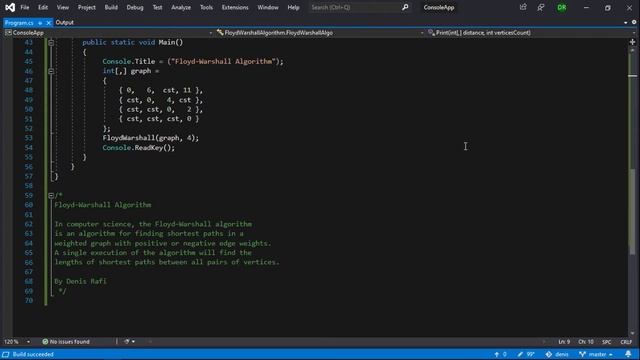
Task: Click the 'By Denis Rafi' comment
Action: (x=80, y=281)
